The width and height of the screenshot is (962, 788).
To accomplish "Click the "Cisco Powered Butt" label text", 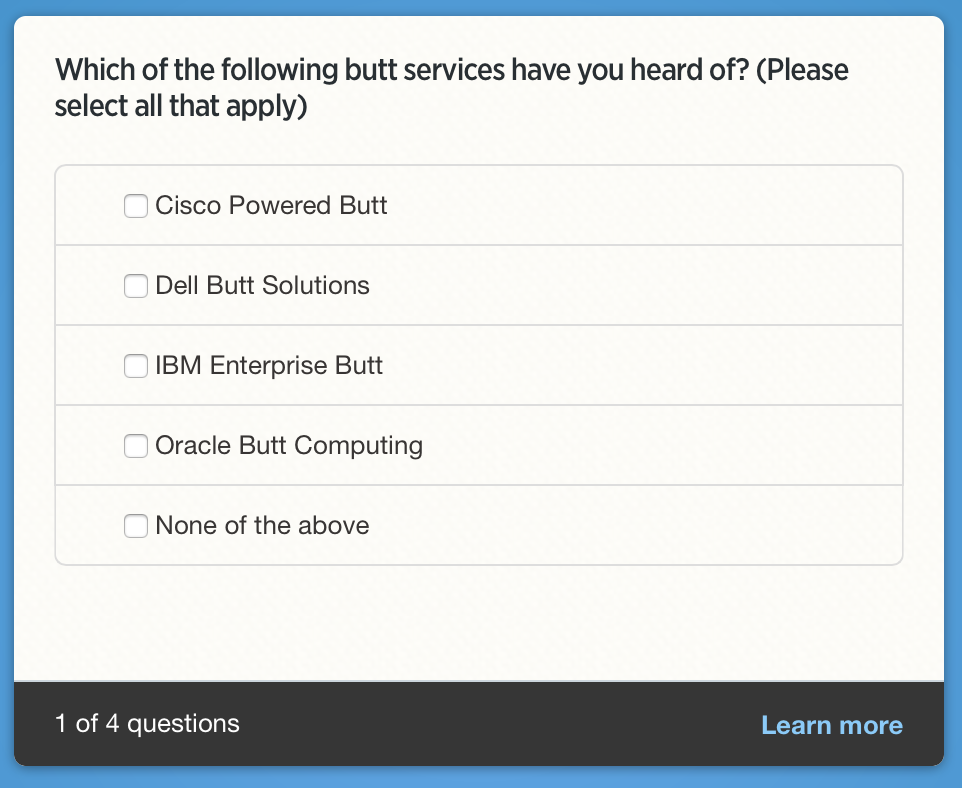I will tap(271, 206).
